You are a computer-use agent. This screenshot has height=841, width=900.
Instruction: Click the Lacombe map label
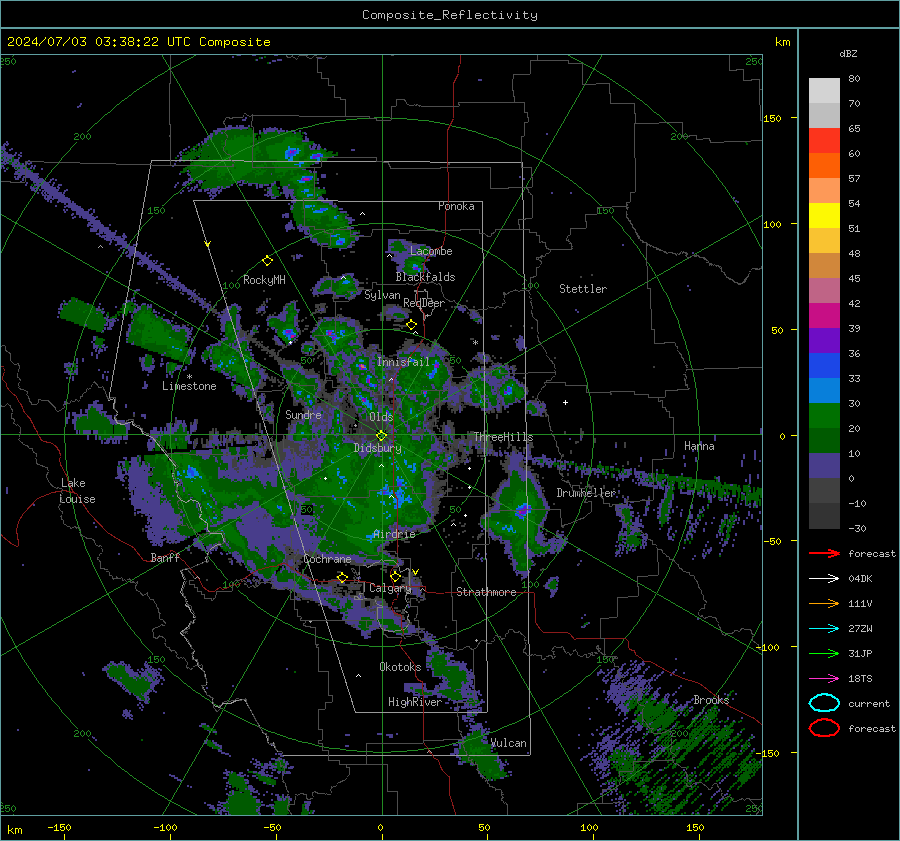[431, 251]
